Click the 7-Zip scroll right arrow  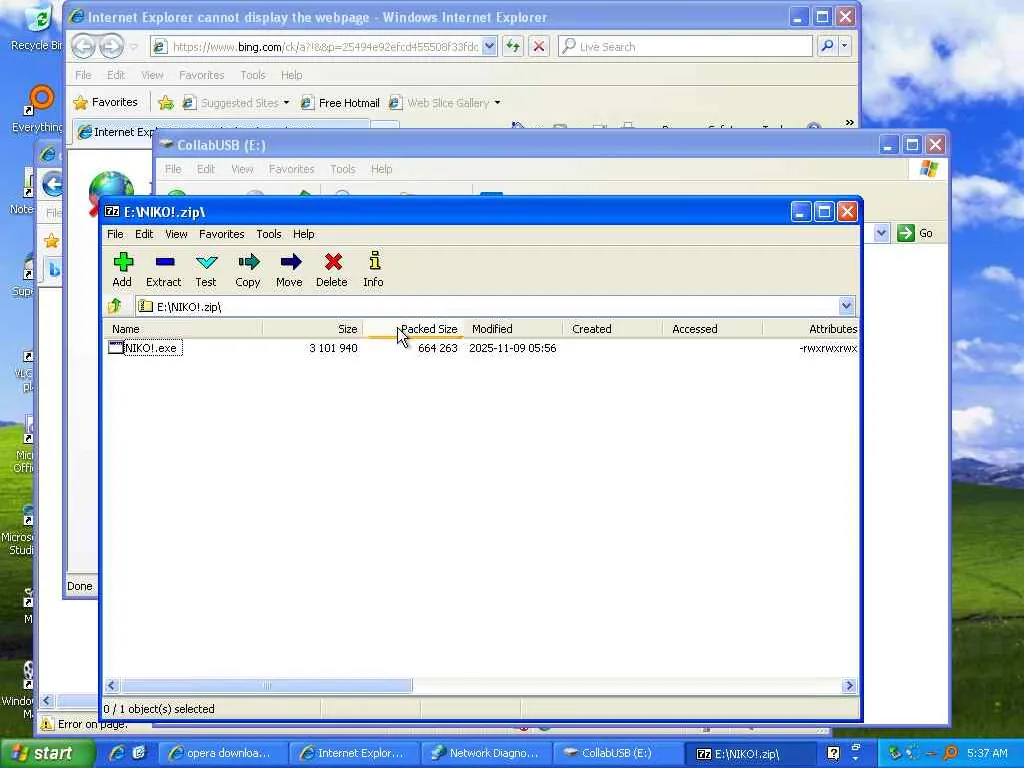click(849, 685)
